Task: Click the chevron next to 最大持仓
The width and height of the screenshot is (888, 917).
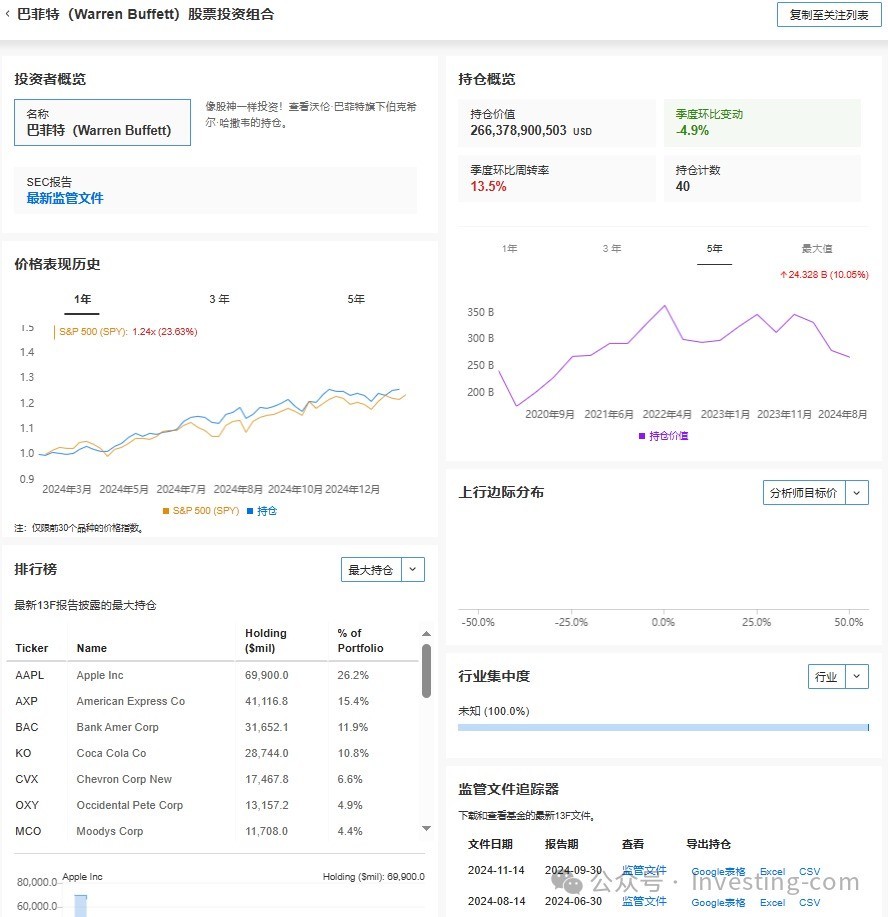Action: 413,570
